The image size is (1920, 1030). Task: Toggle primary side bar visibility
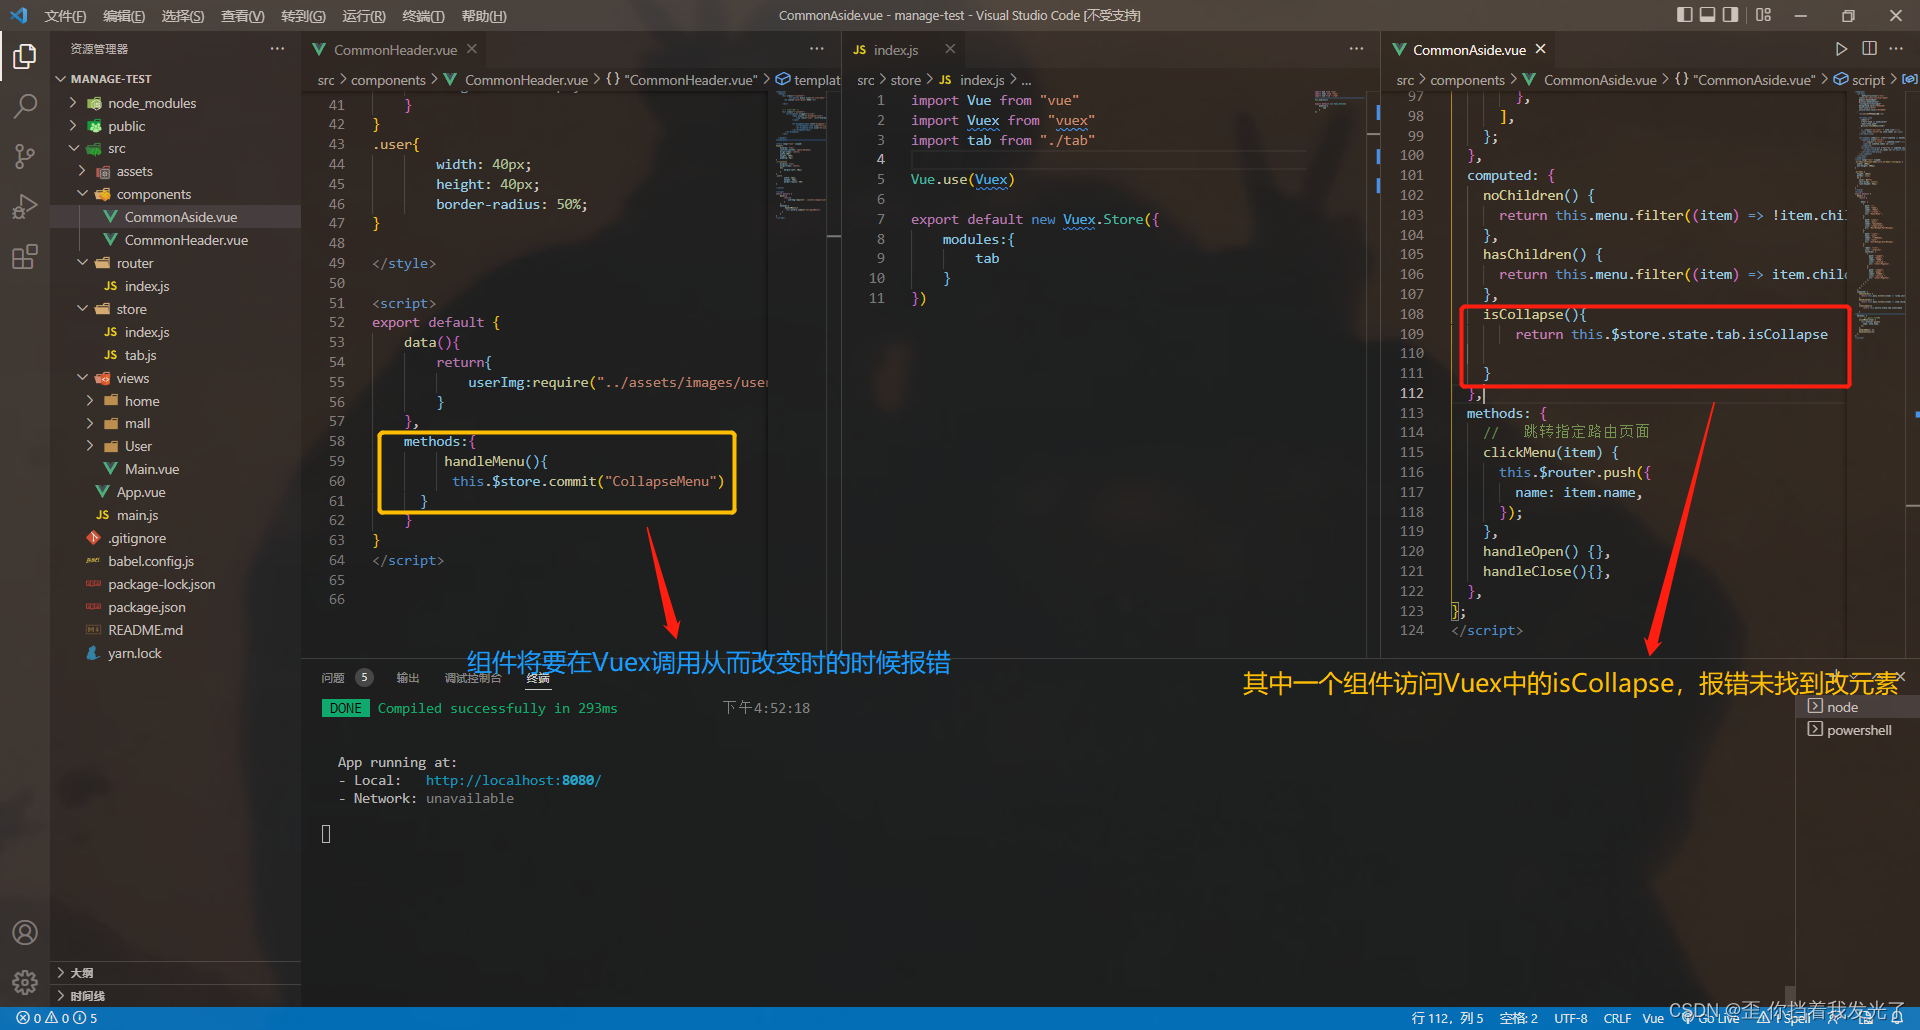tap(1685, 15)
